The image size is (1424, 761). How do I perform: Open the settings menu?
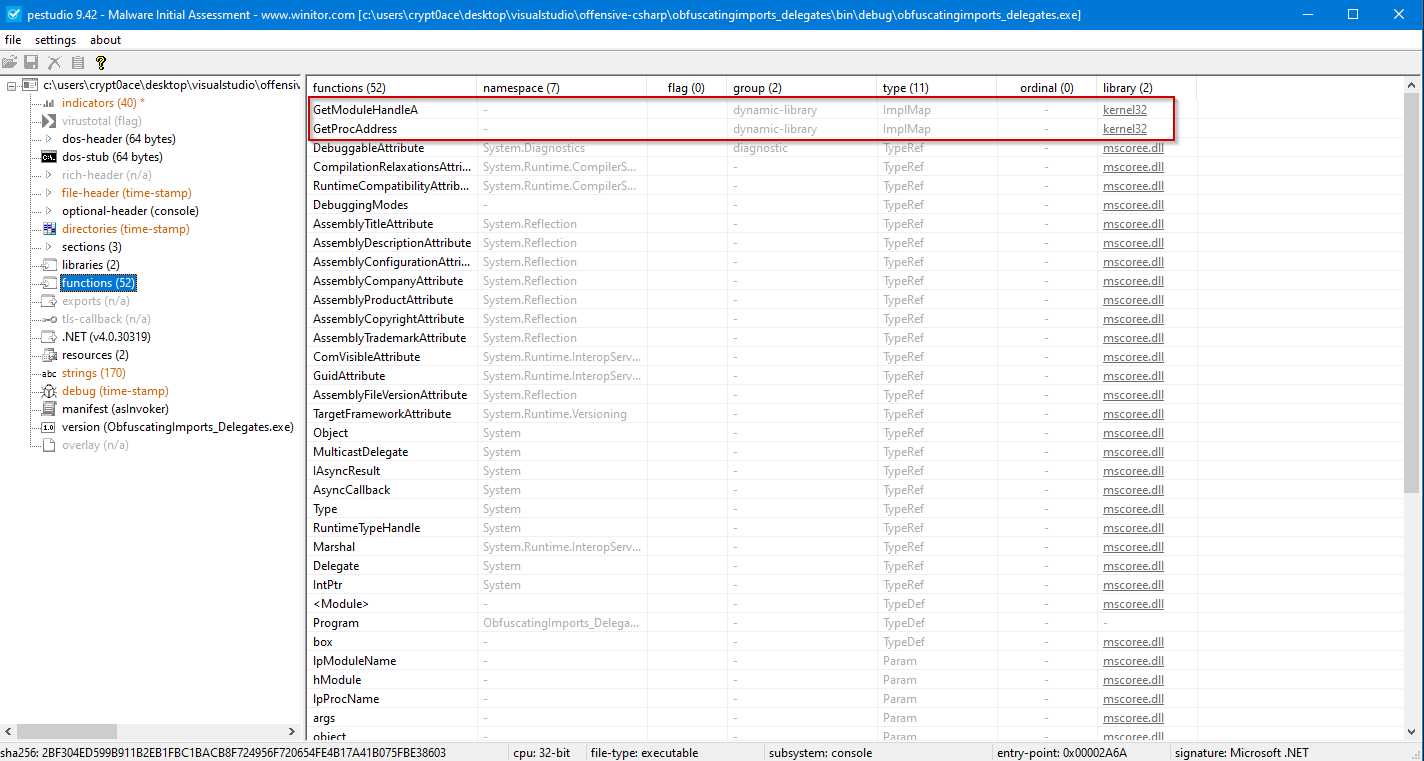pyautogui.click(x=55, y=40)
